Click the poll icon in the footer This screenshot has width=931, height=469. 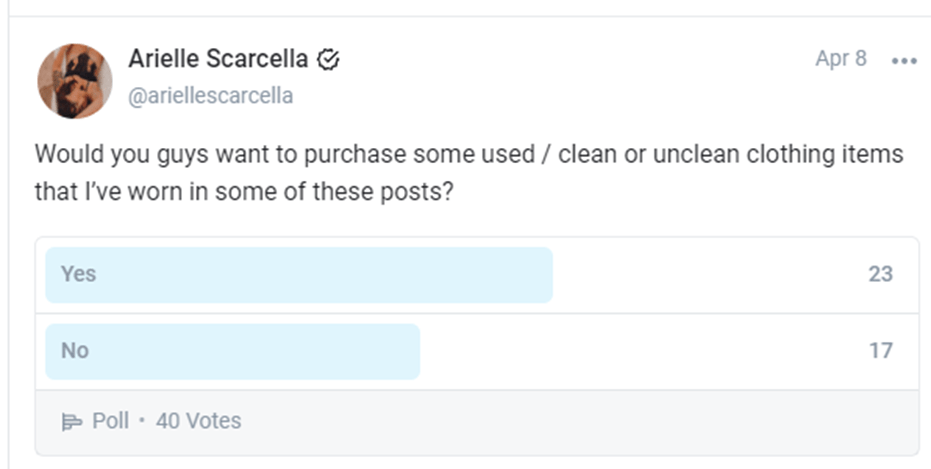[72, 422]
